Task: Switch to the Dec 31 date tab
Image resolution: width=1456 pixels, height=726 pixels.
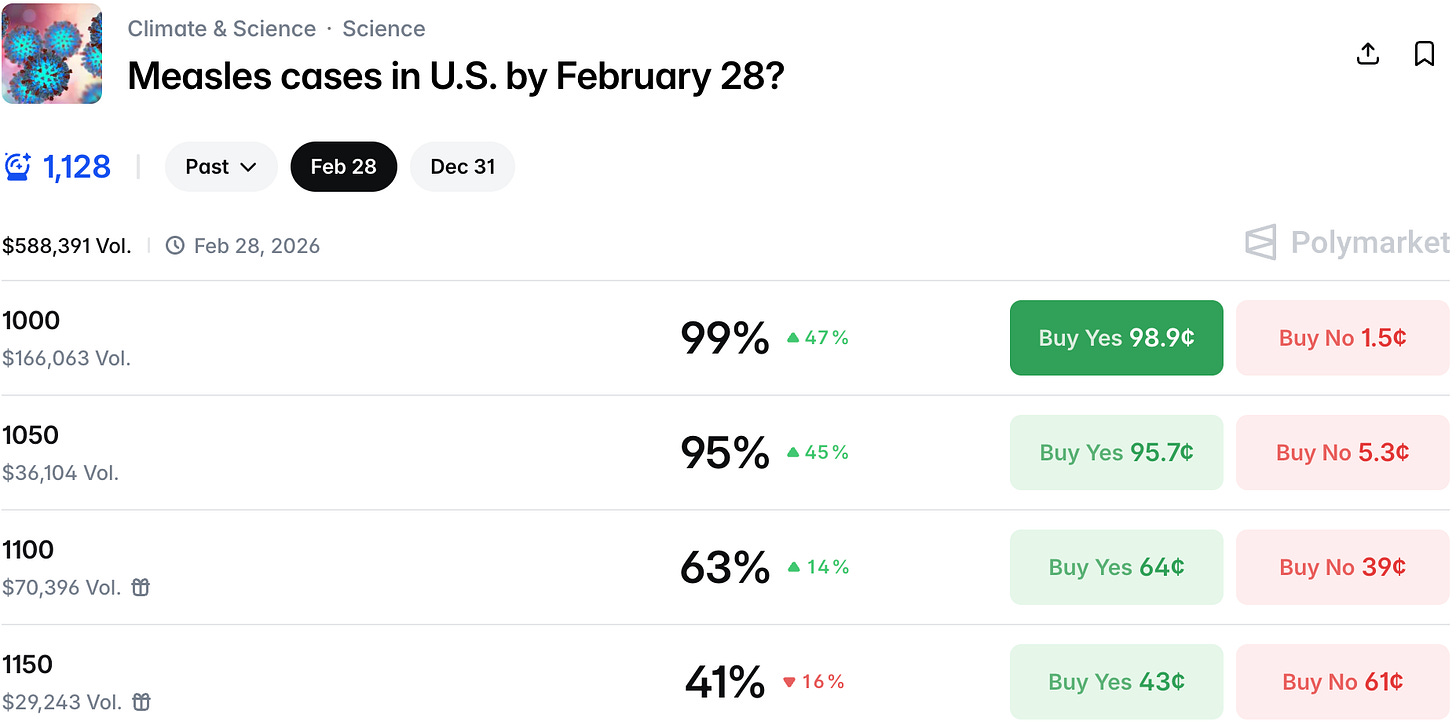Action: (x=463, y=166)
